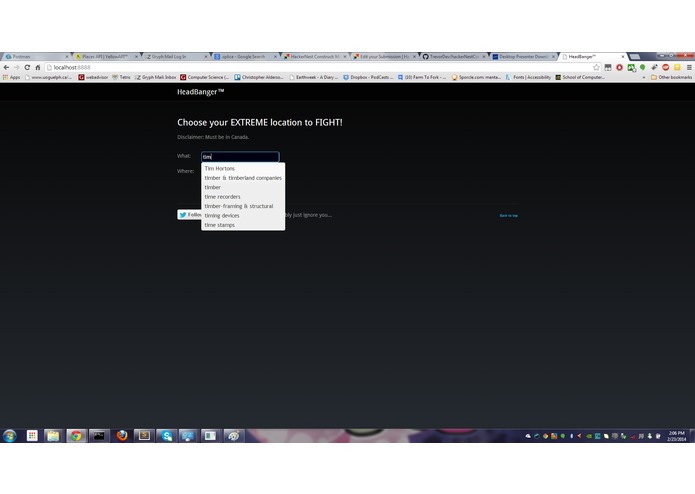Open the Tetris bookmark
695x494 pixels.
coord(121,77)
